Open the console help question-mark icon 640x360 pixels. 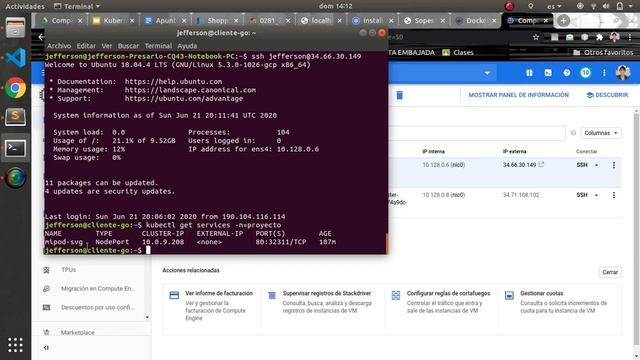click(567, 73)
